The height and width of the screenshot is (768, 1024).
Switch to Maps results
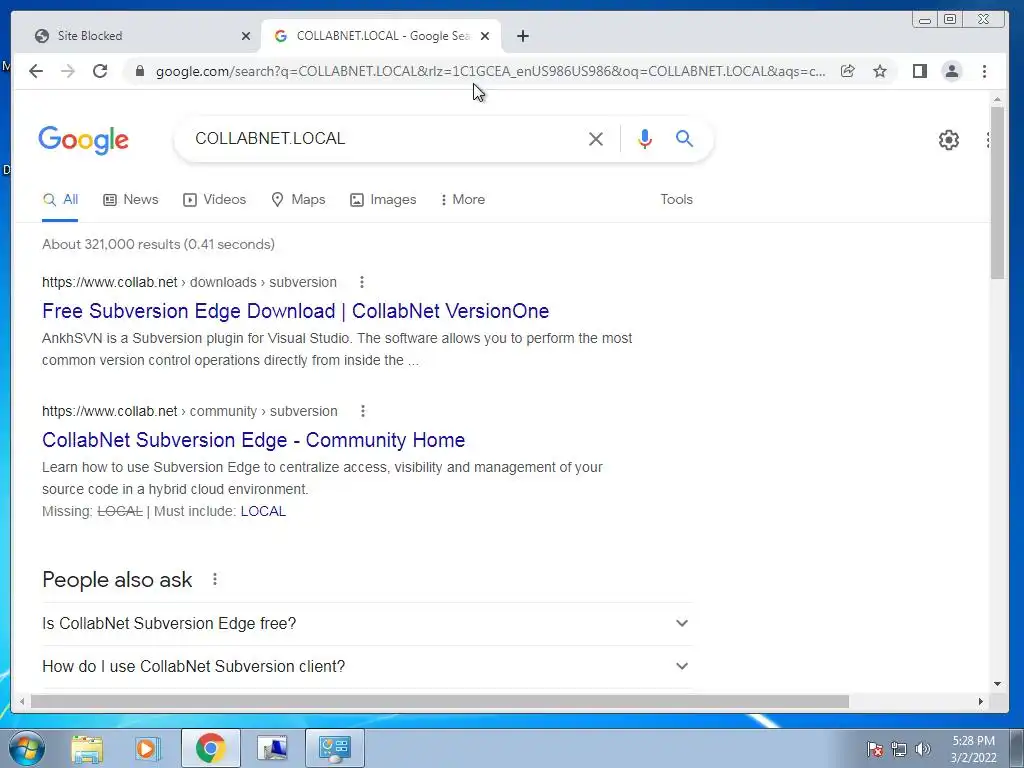point(298,200)
